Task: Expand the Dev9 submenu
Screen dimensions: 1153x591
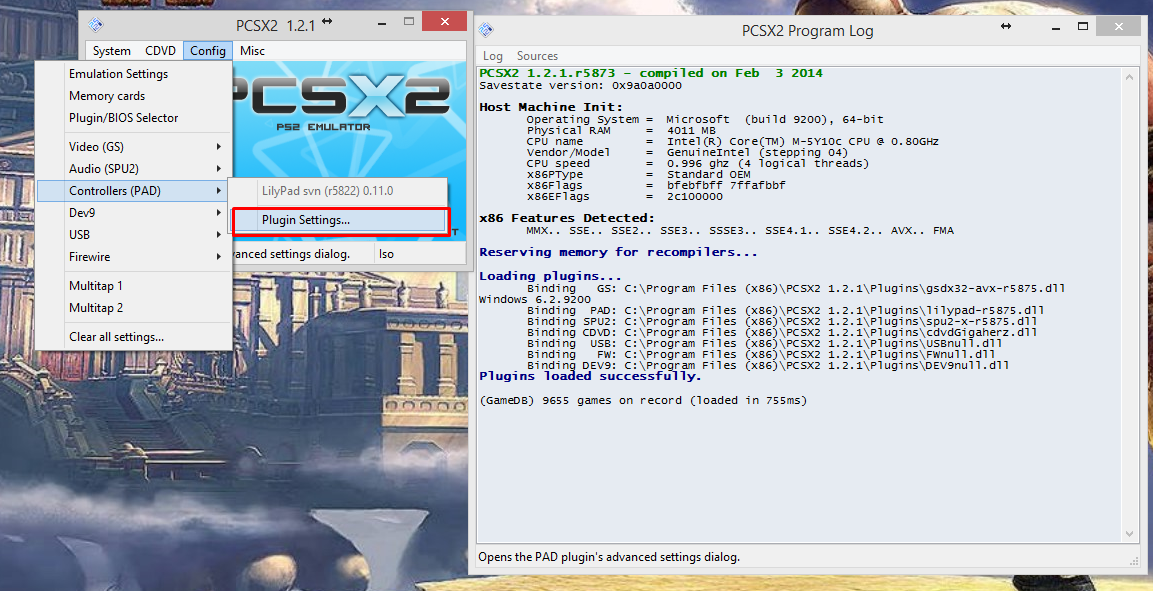Action: [134, 213]
